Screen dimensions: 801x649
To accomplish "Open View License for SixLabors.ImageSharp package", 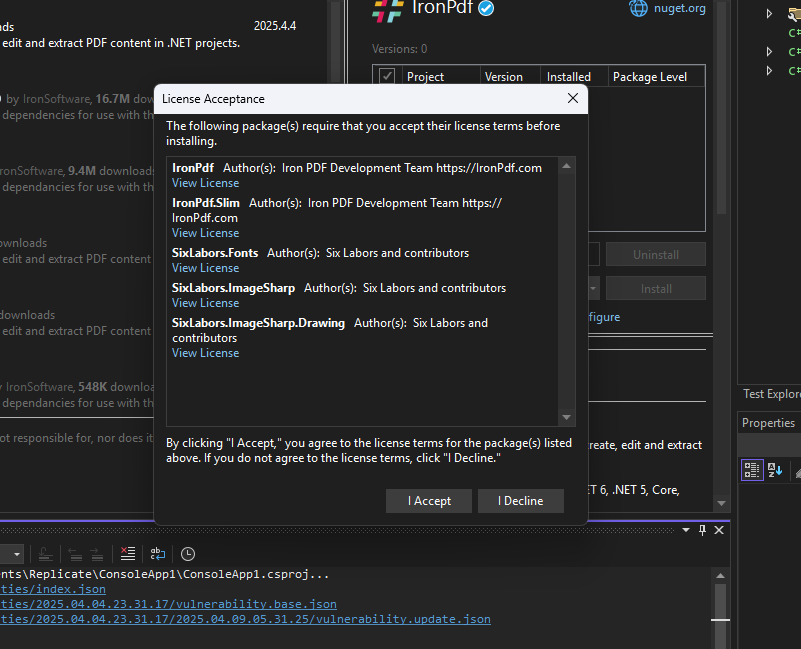I will coord(205,303).
